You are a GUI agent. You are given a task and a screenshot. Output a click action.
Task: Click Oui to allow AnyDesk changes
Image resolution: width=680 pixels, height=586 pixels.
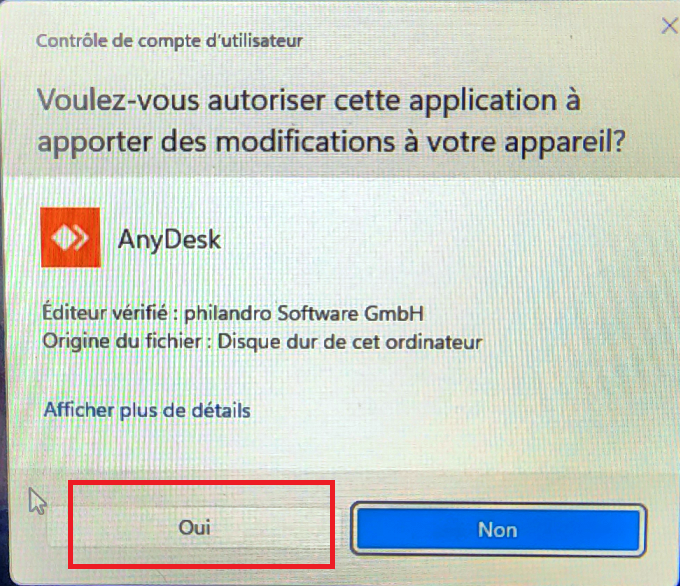pyautogui.click(x=195, y=527)
